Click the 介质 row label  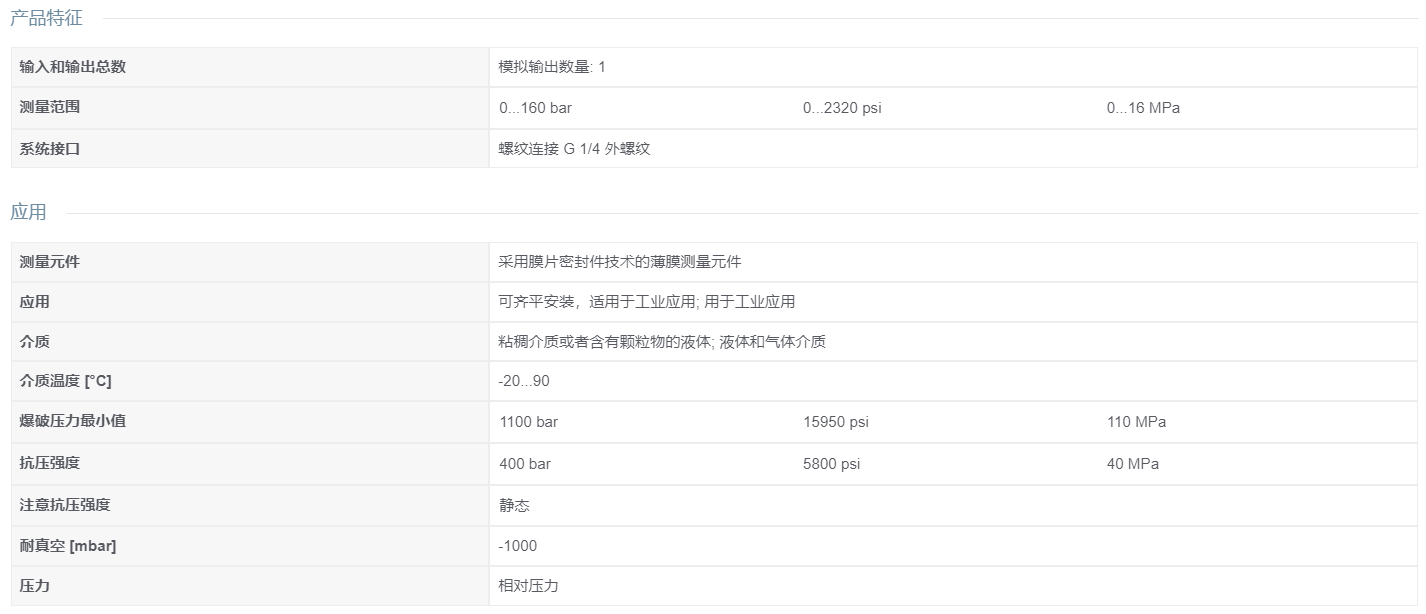pos(35,342)
